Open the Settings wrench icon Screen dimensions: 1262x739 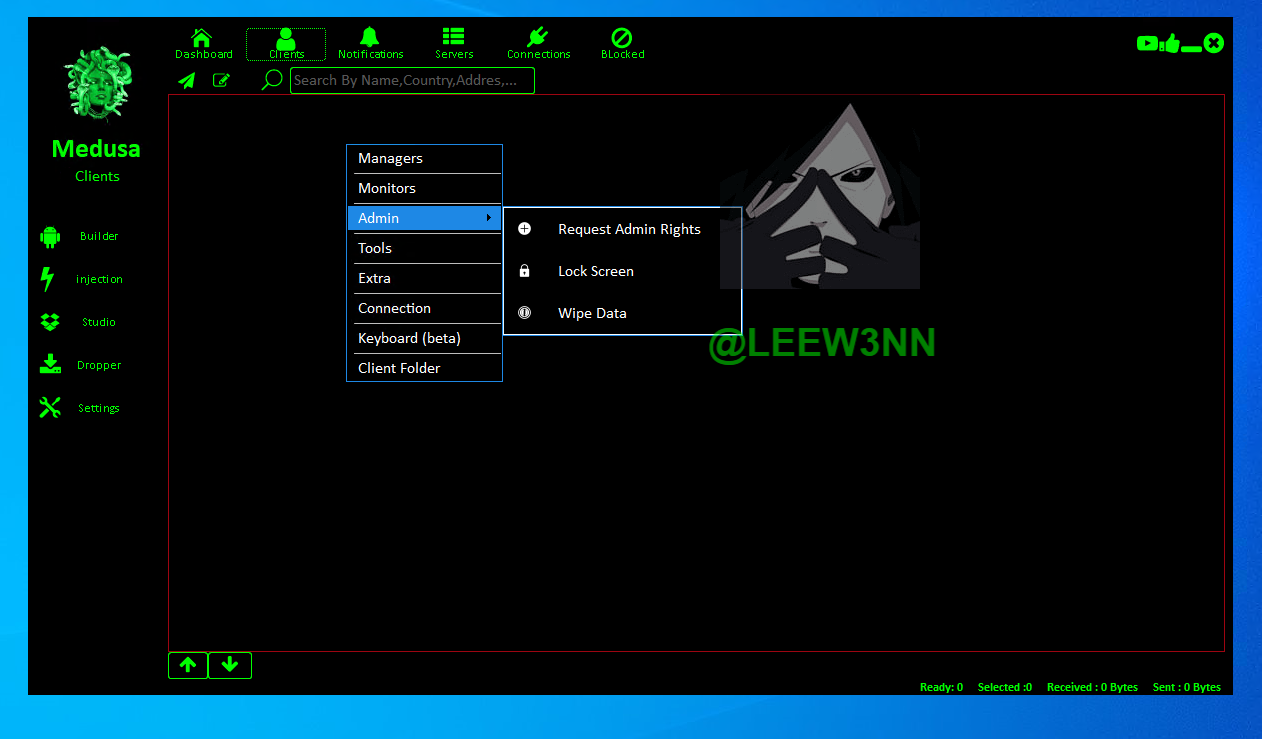tap(50, 408)
